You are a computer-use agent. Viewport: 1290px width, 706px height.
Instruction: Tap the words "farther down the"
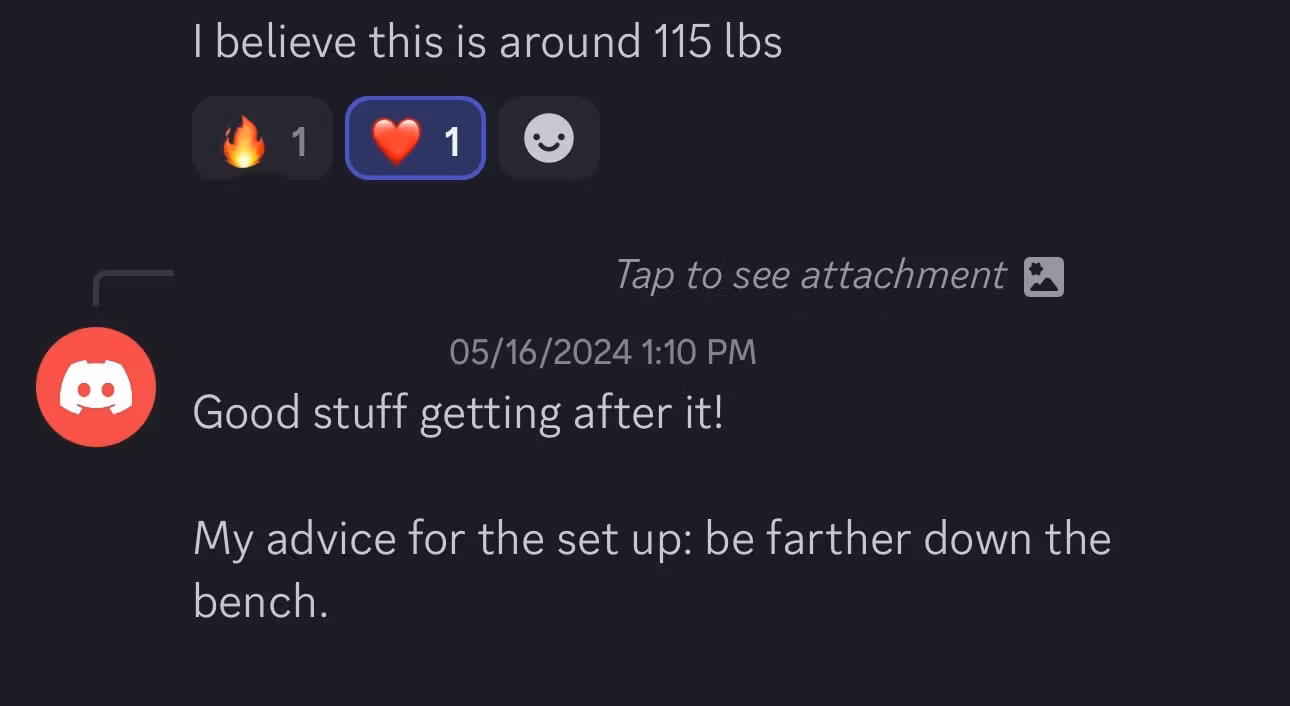click(938, 540)
